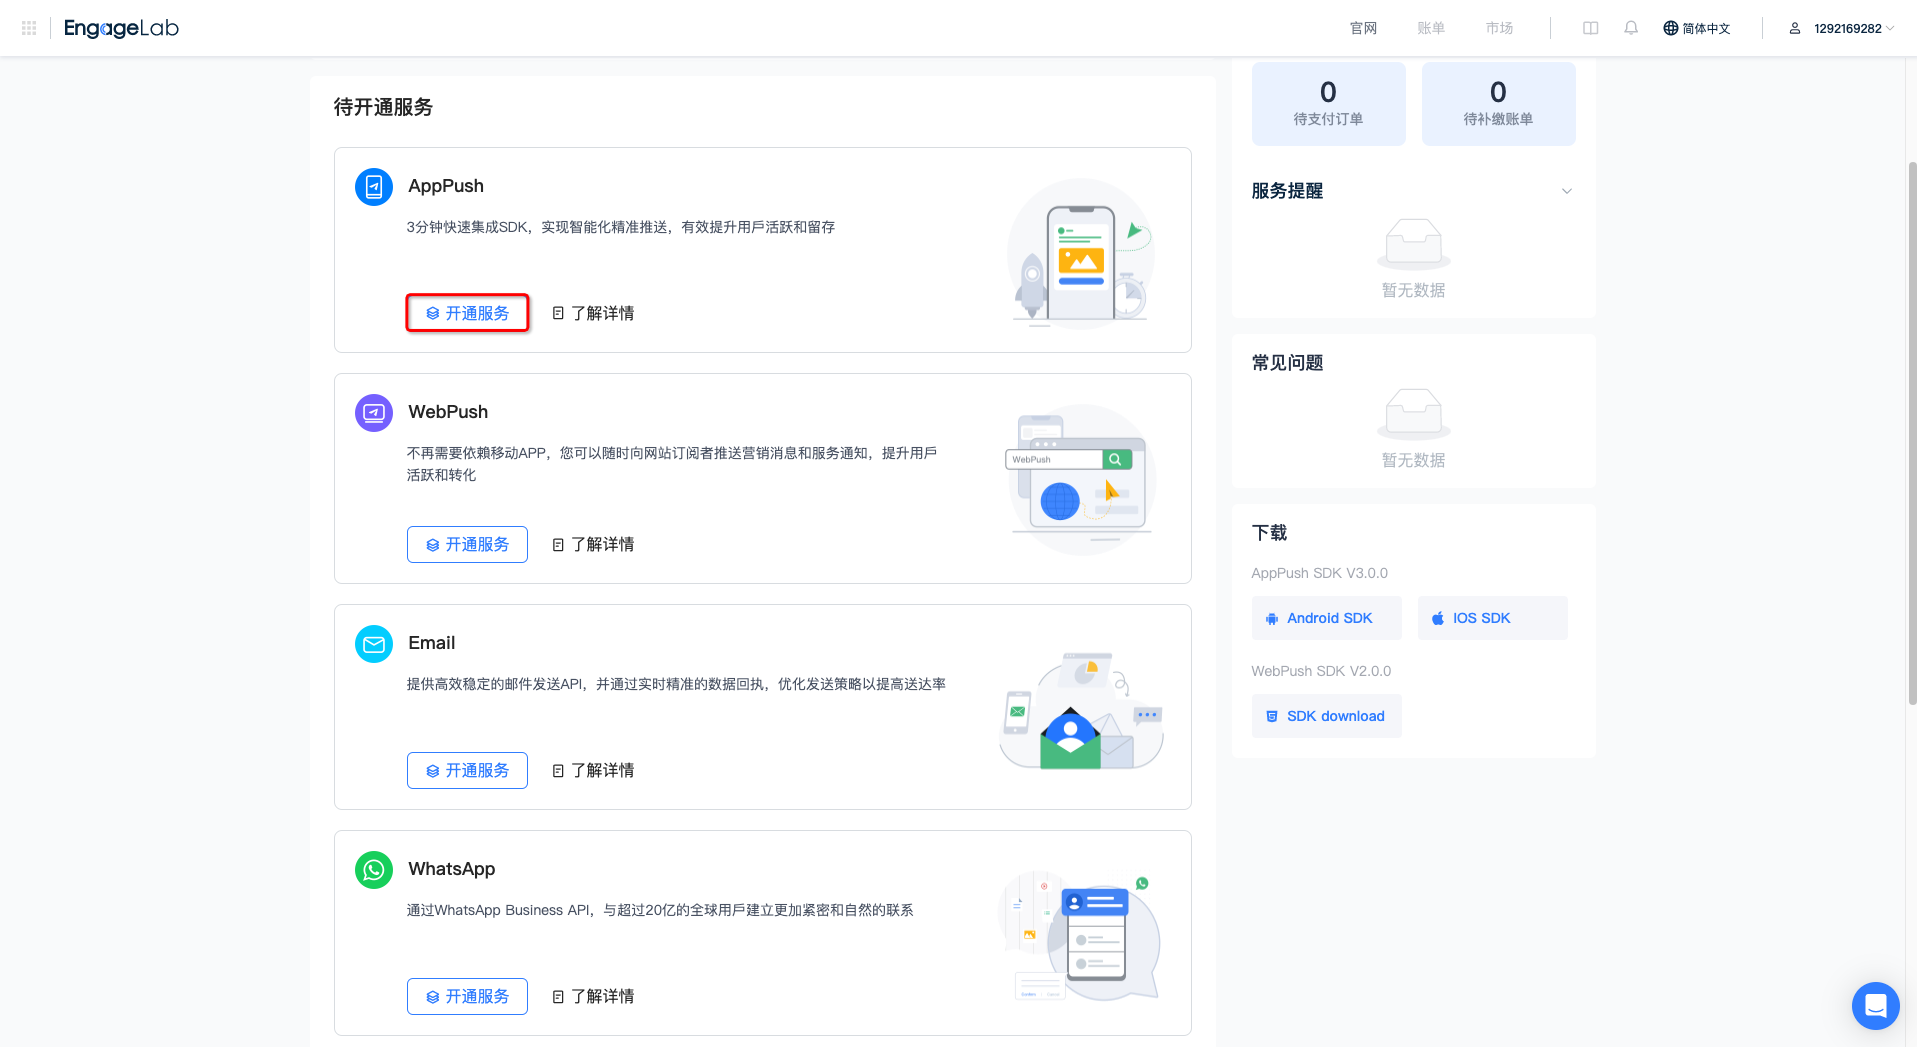Viewport: 1917px width, 1047px height.
Task: Click the page vertical scrollbar
Action: click(1911, 432)
